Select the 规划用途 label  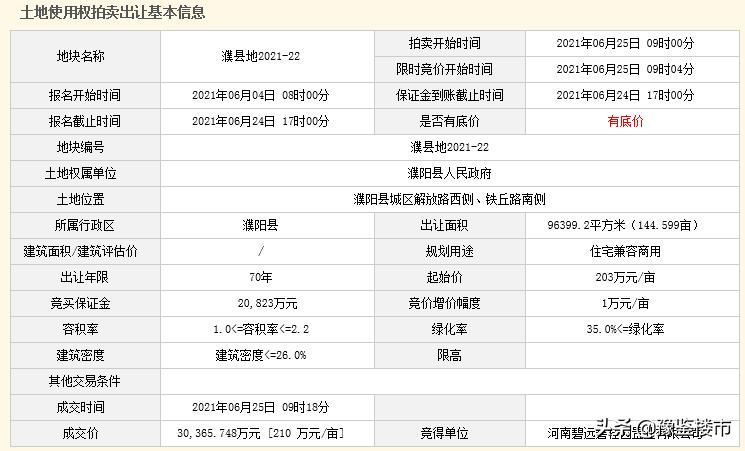click(449, 251)
